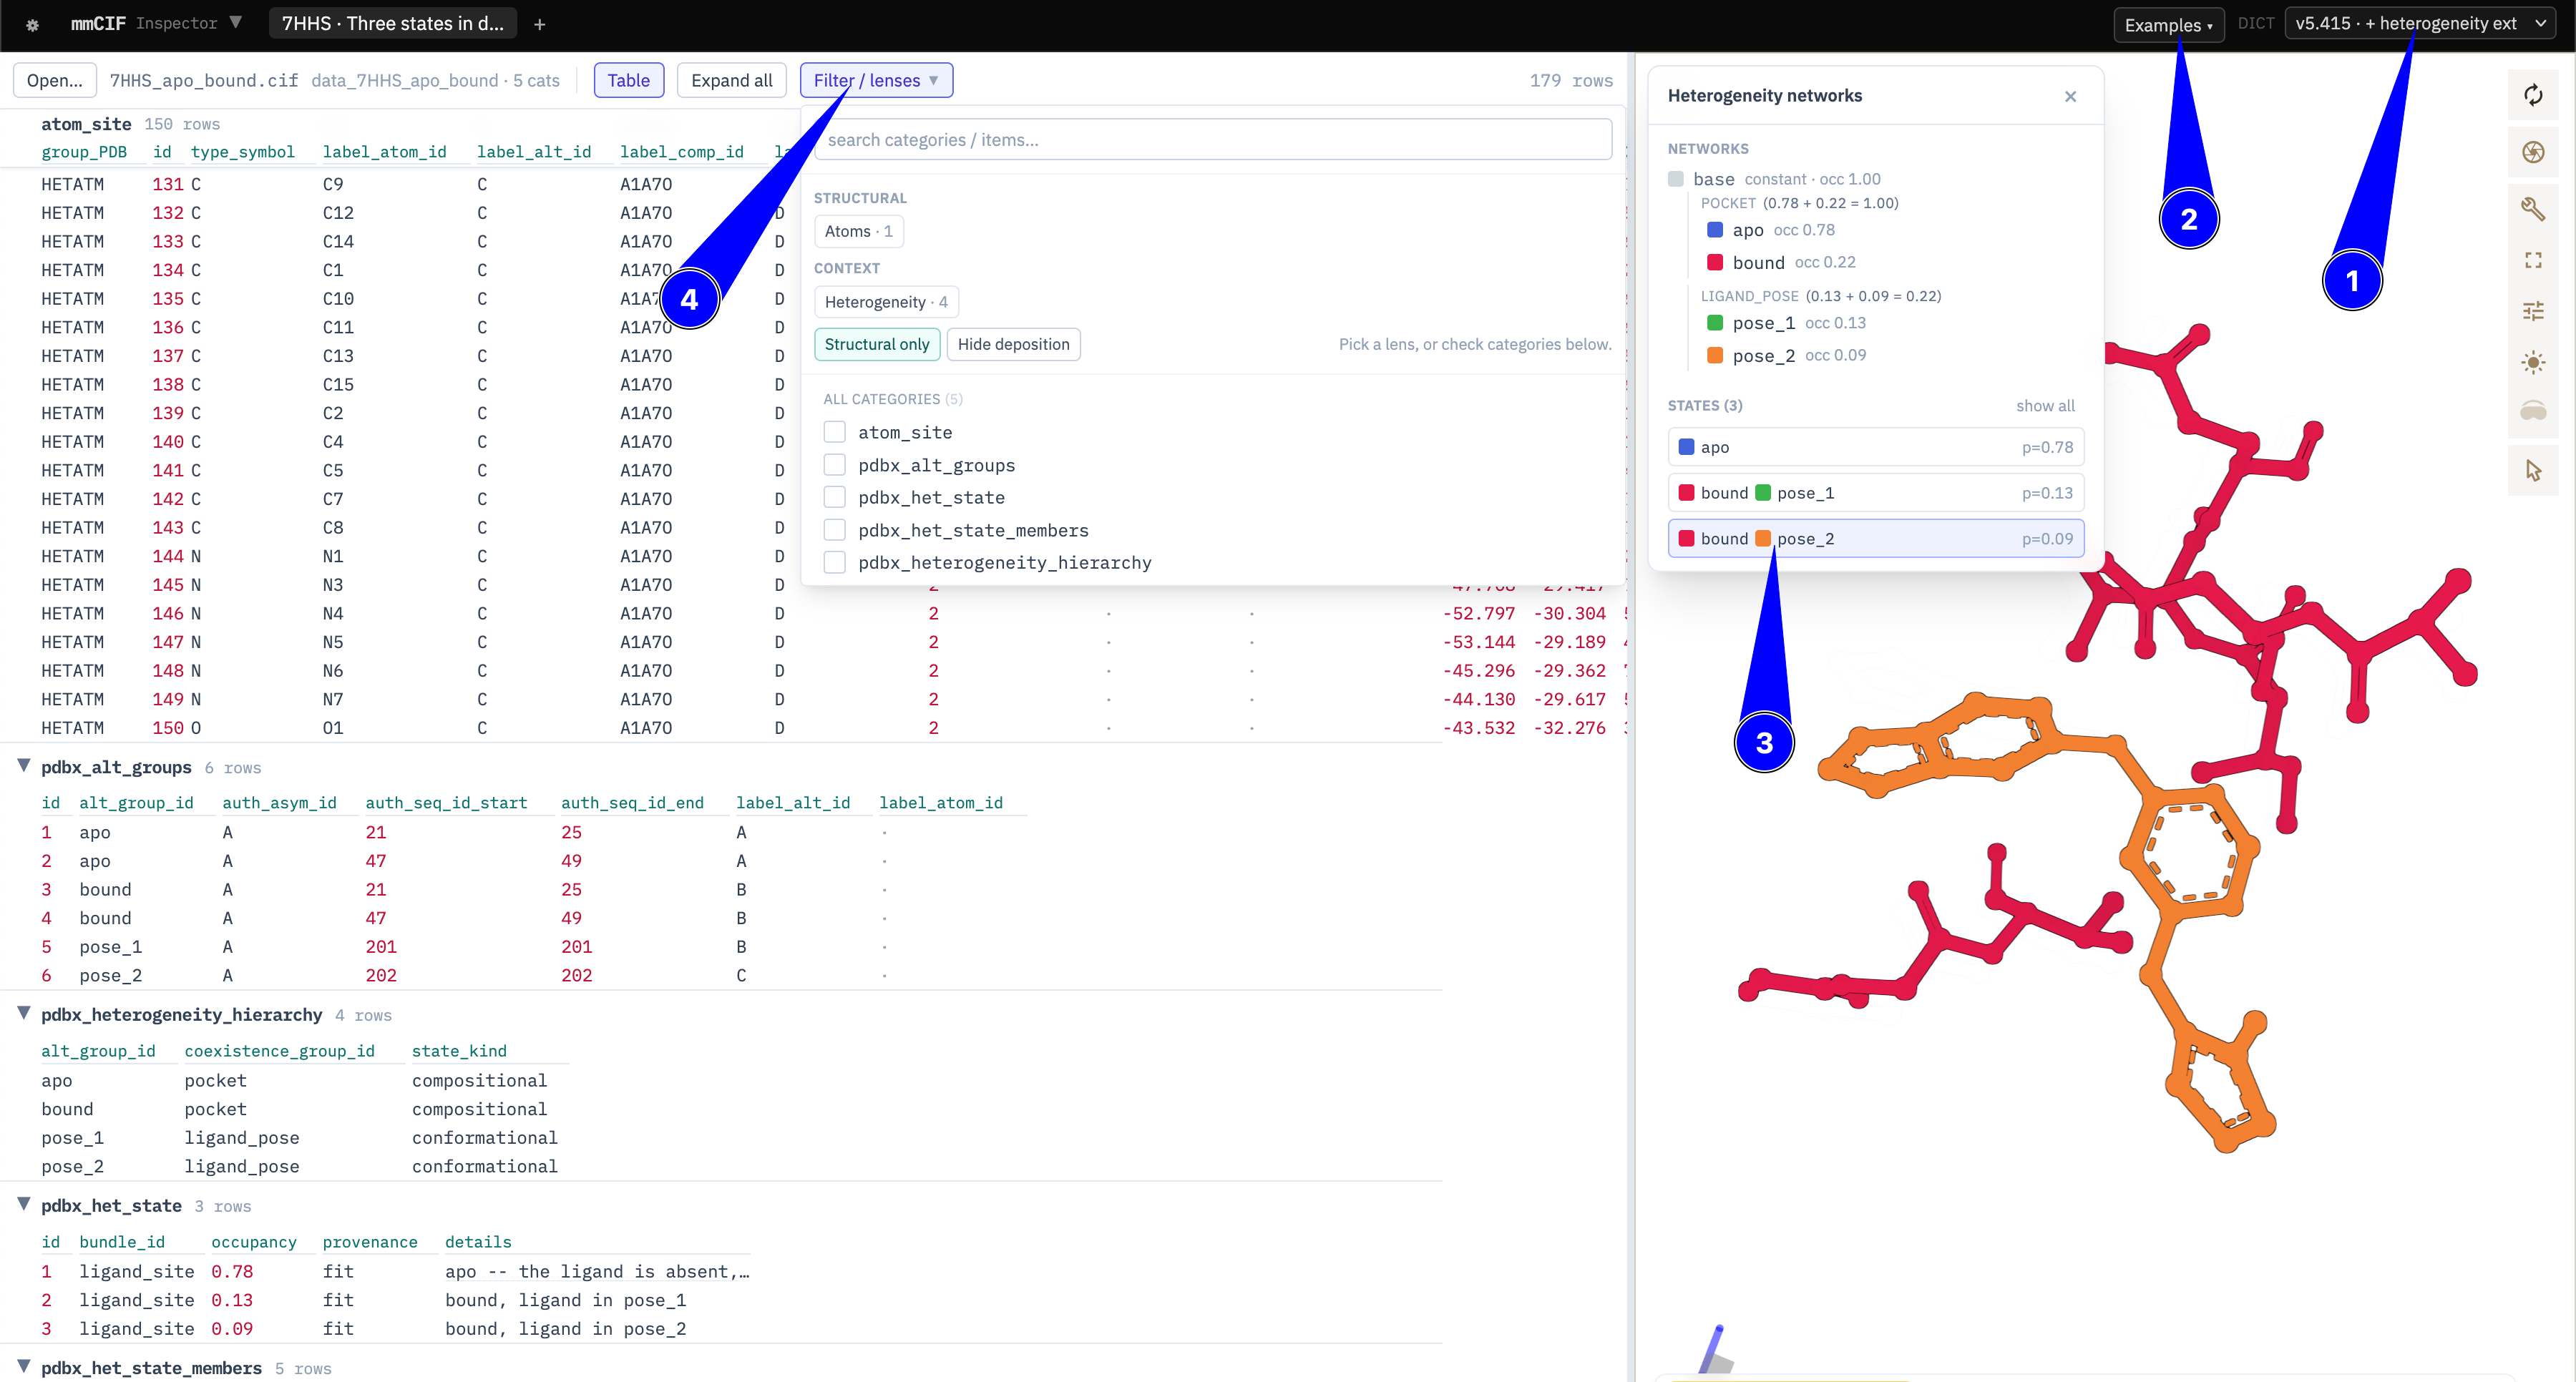Close the Heterogeneity networks panel
The image size is (2576, 1382).
(x=2070, y=96)
